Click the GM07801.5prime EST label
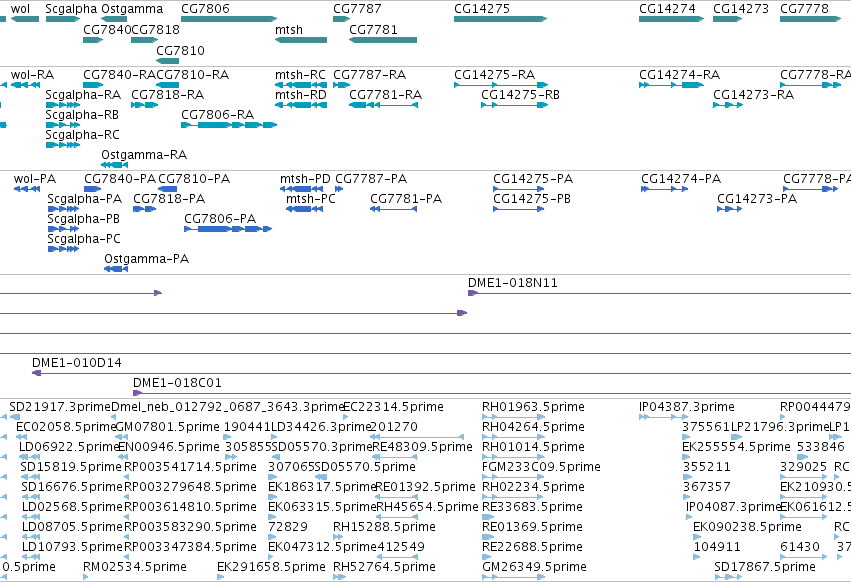The height and width of the screenshot is (582, 851). 168,427
